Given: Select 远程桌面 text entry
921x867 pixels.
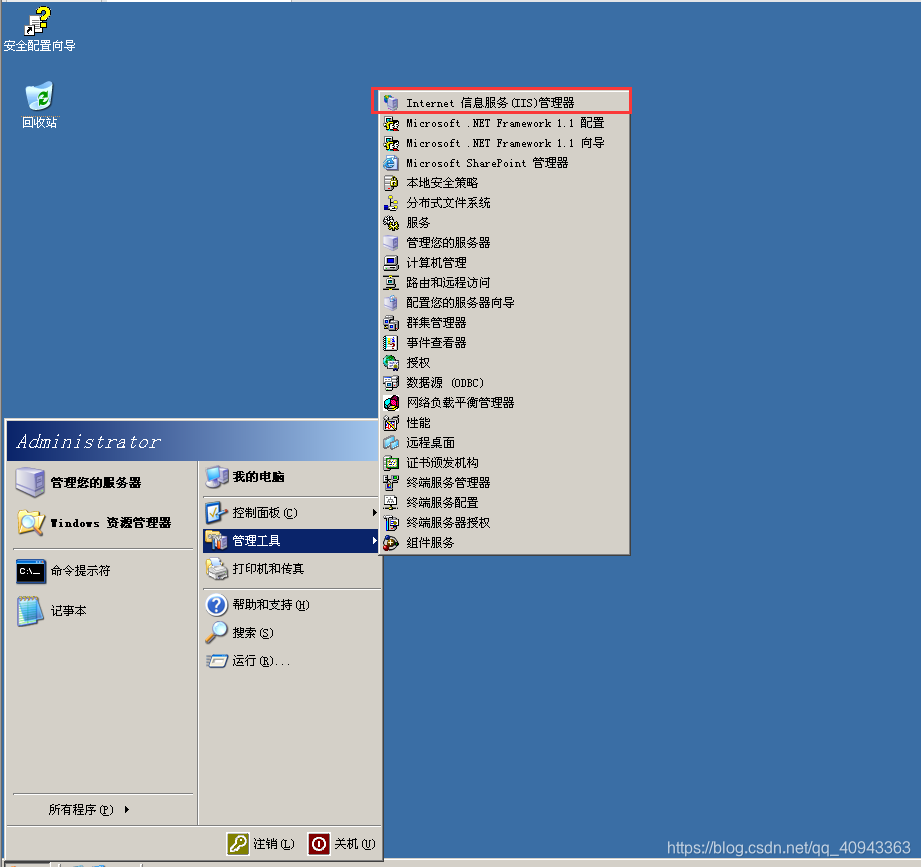Looking at the screenshot, I should [430, 442].
